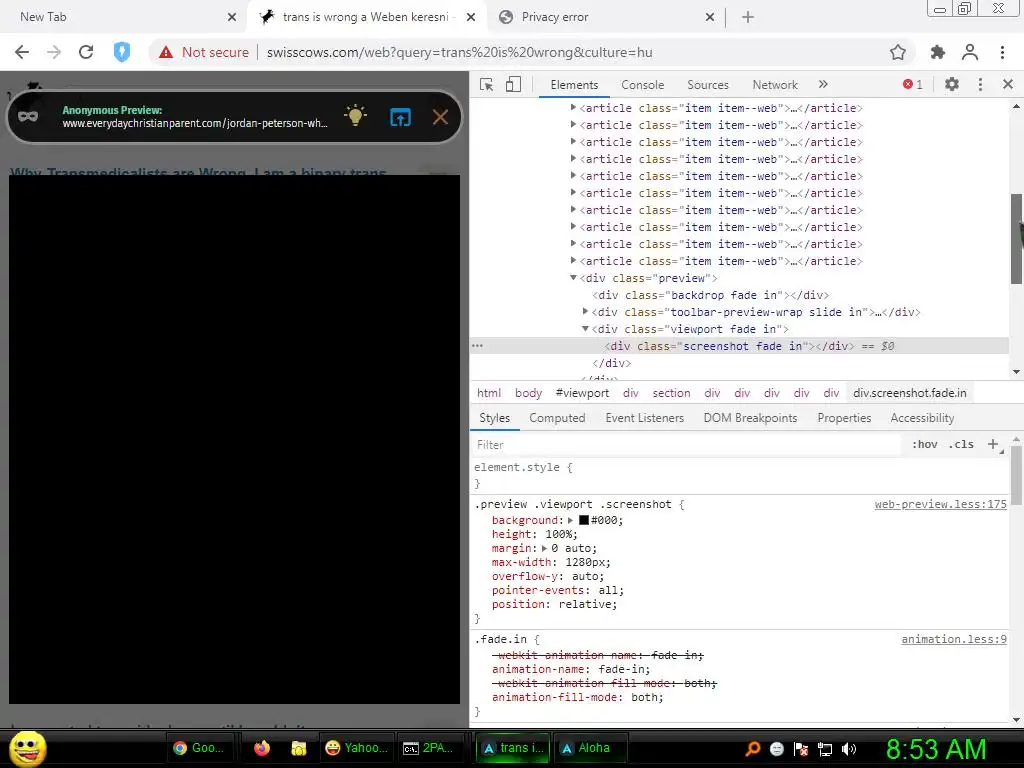Open the extensions puzzle icon
Screen dimensions: 1024x768
coord(938,52)
